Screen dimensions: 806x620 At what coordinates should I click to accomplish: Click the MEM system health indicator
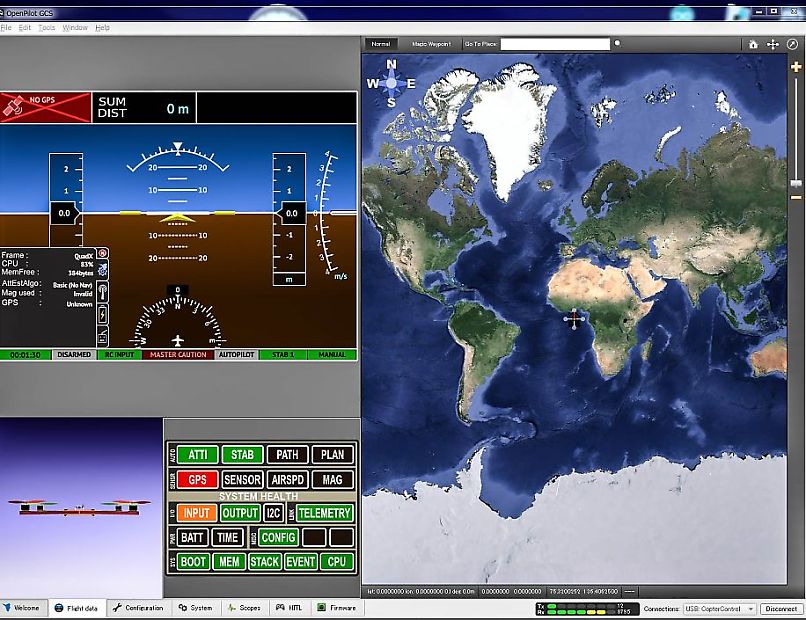pyautogui.click(x=229, y=562)
